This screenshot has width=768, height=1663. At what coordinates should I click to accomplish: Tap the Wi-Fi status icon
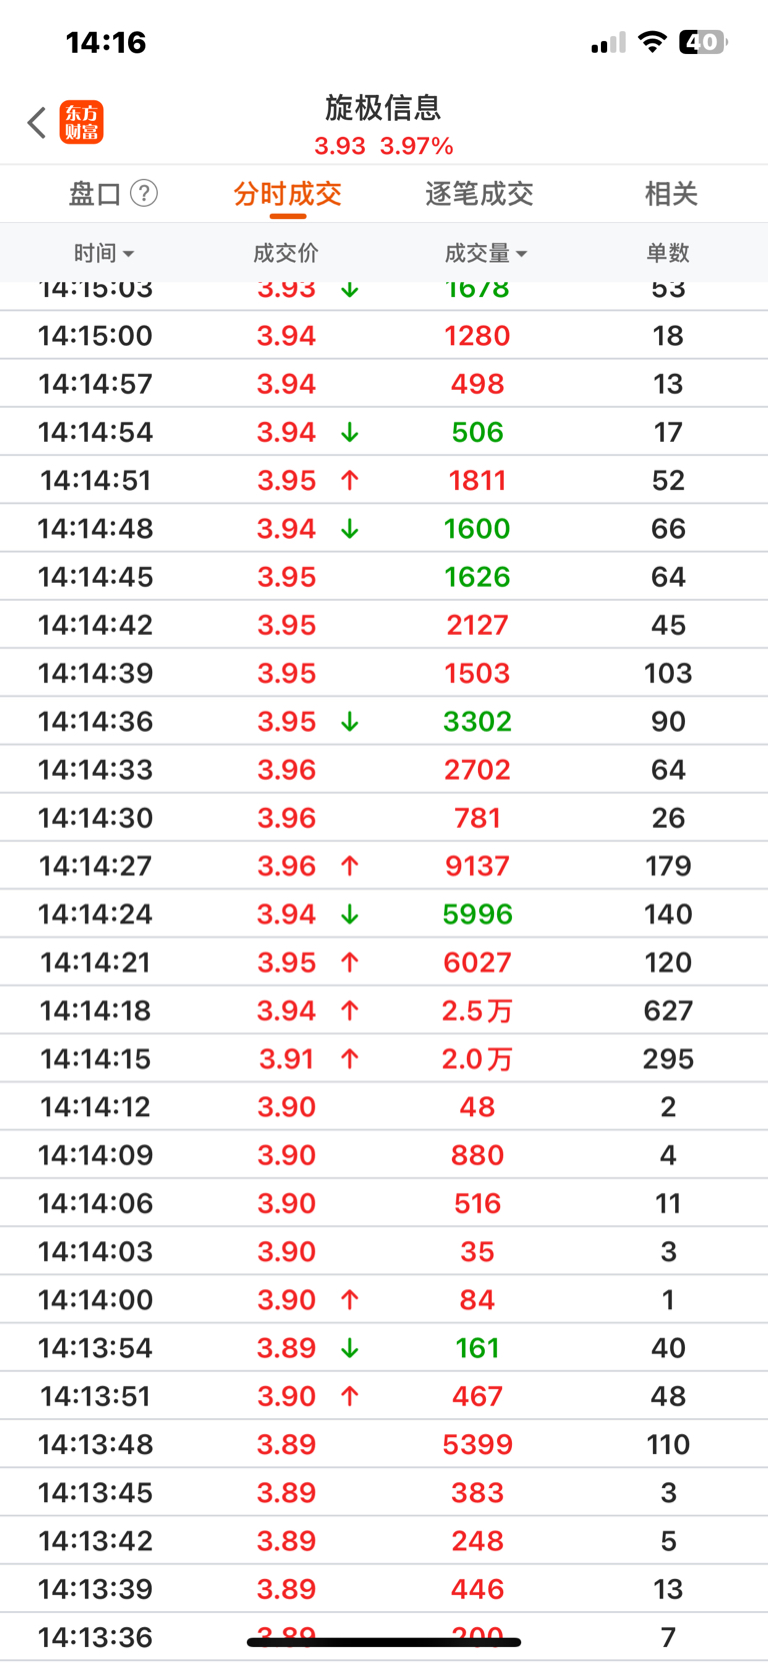(653, 42)
